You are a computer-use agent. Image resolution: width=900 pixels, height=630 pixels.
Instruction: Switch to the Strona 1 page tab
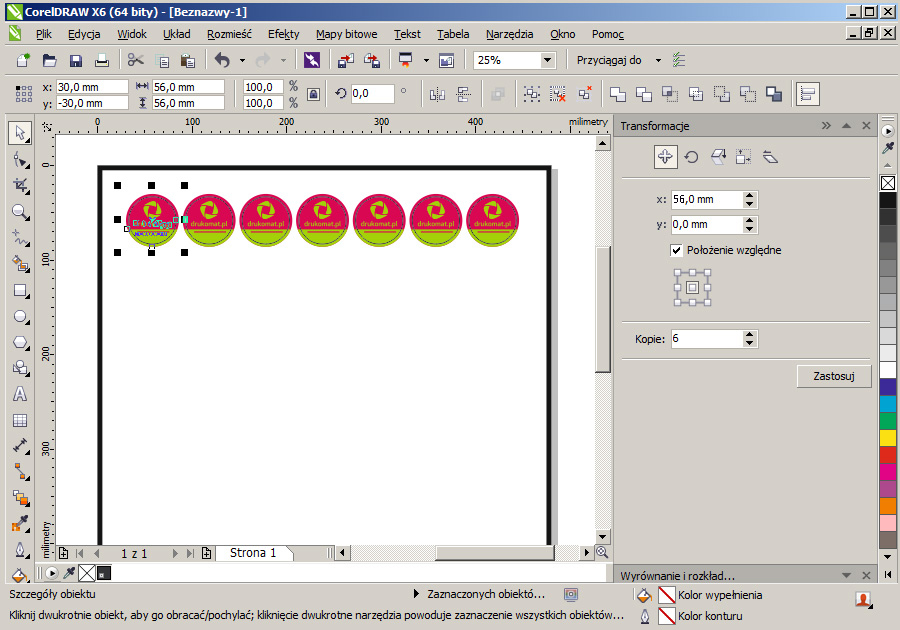tap(253, 553)
